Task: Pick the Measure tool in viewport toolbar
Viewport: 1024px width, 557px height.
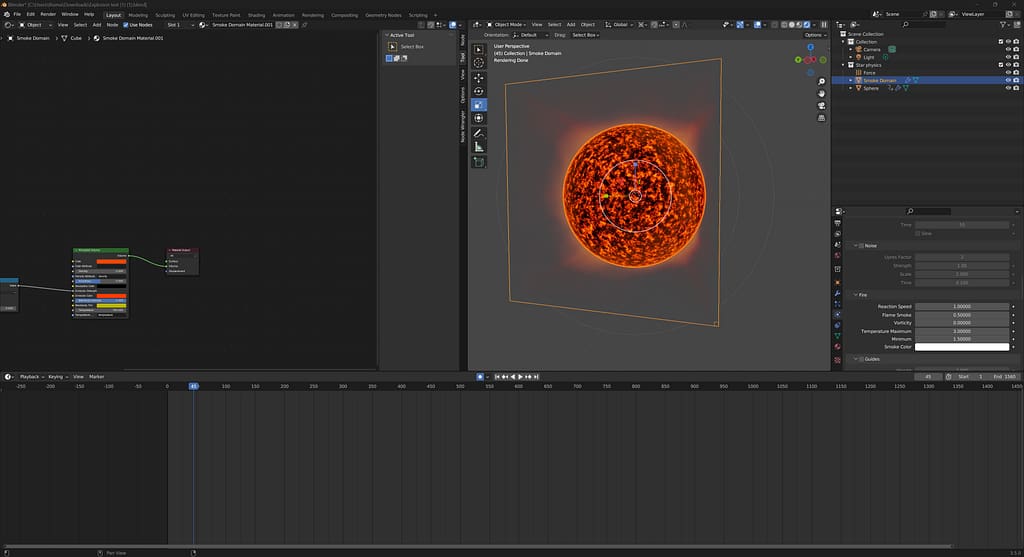Action: (478, 147)
